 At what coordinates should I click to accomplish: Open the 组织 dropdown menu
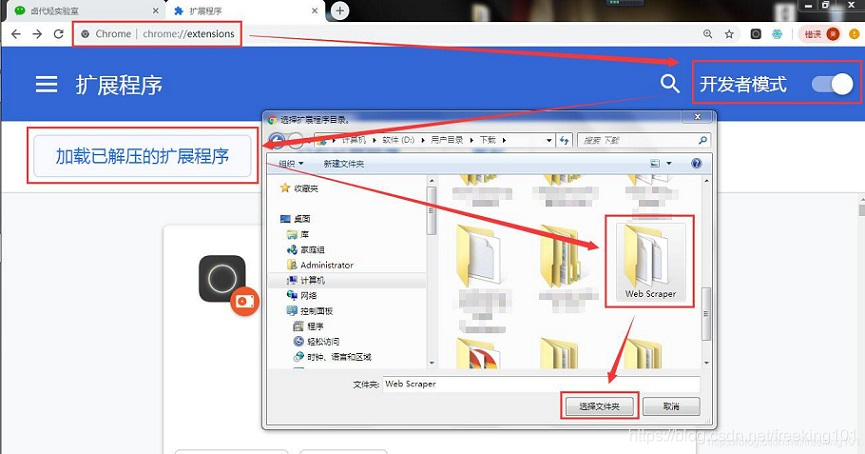(291, 164)
